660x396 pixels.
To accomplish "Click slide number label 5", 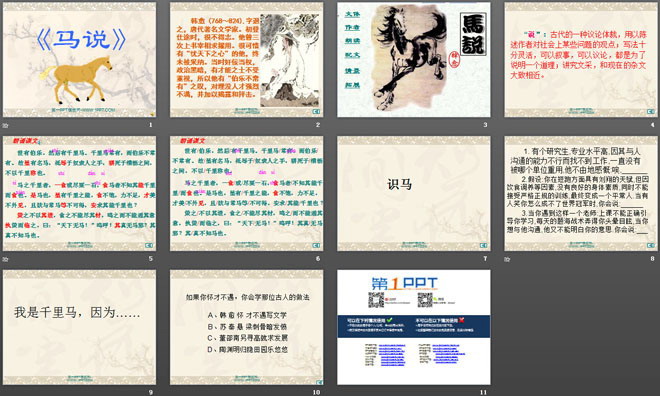I will click(150, 259).
